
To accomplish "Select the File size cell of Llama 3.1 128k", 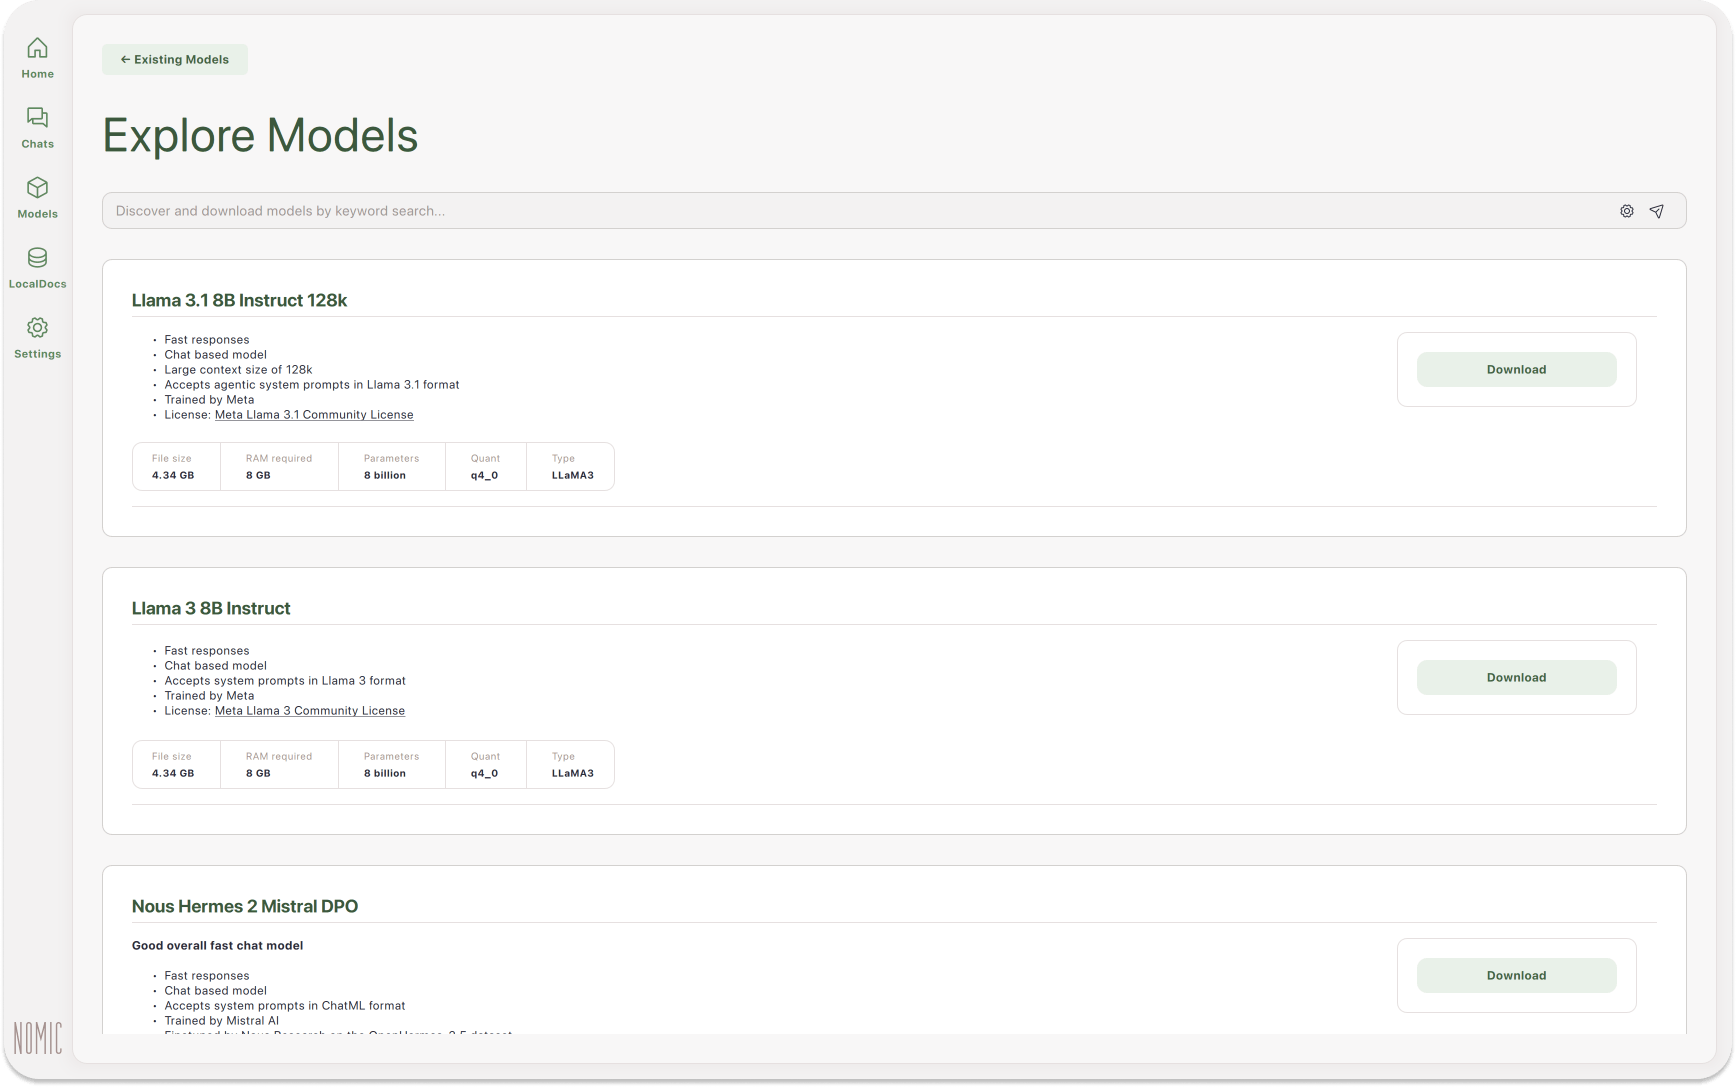I will click(x=176, y=467).
